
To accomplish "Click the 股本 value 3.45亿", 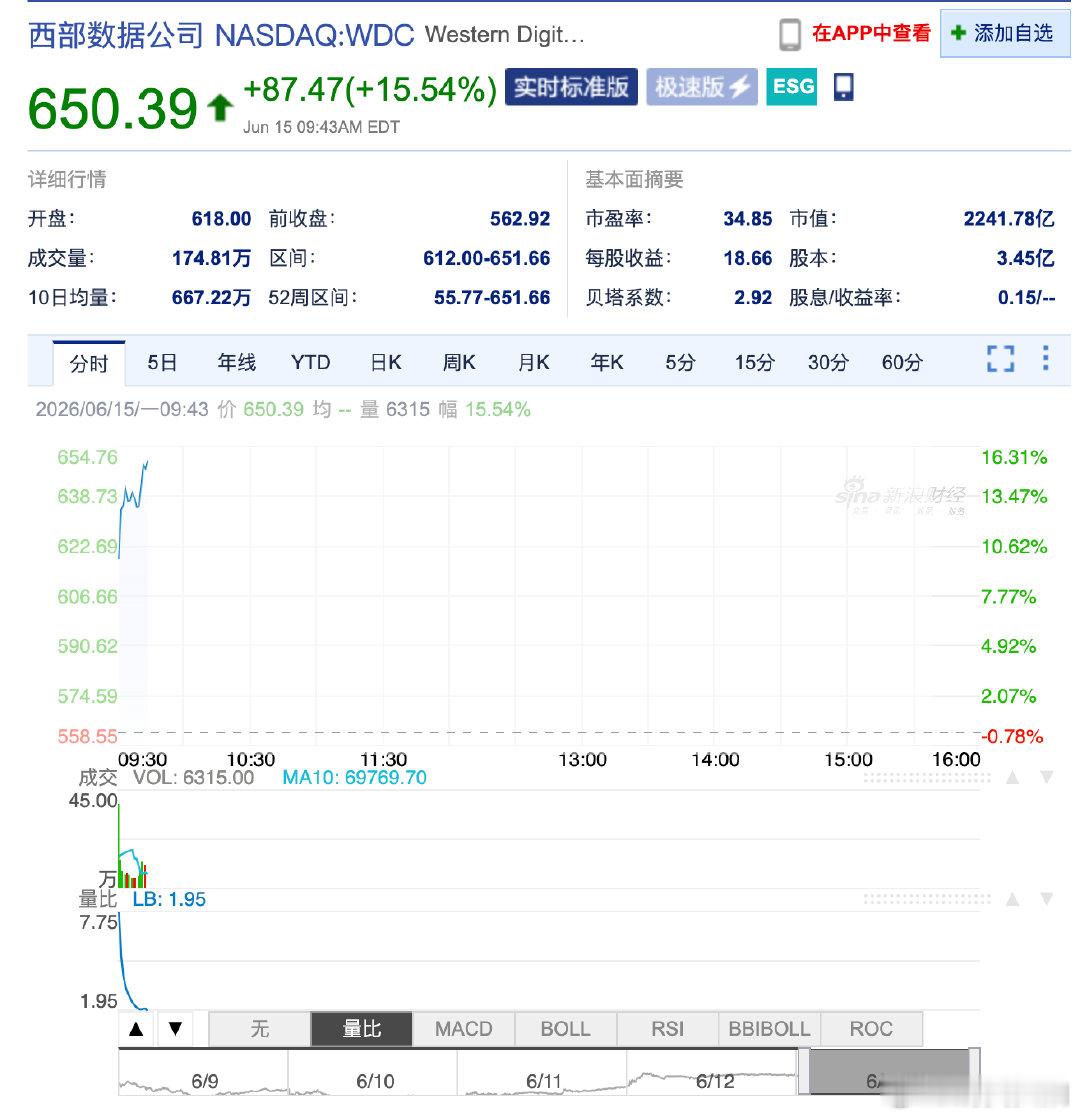I will [x=1026, y=258].
